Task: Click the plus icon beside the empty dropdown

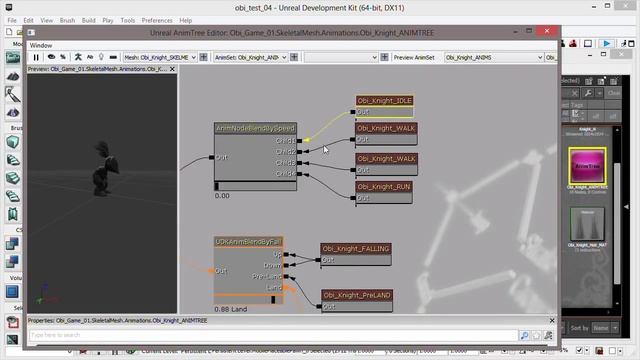Action: coord(384,58)
